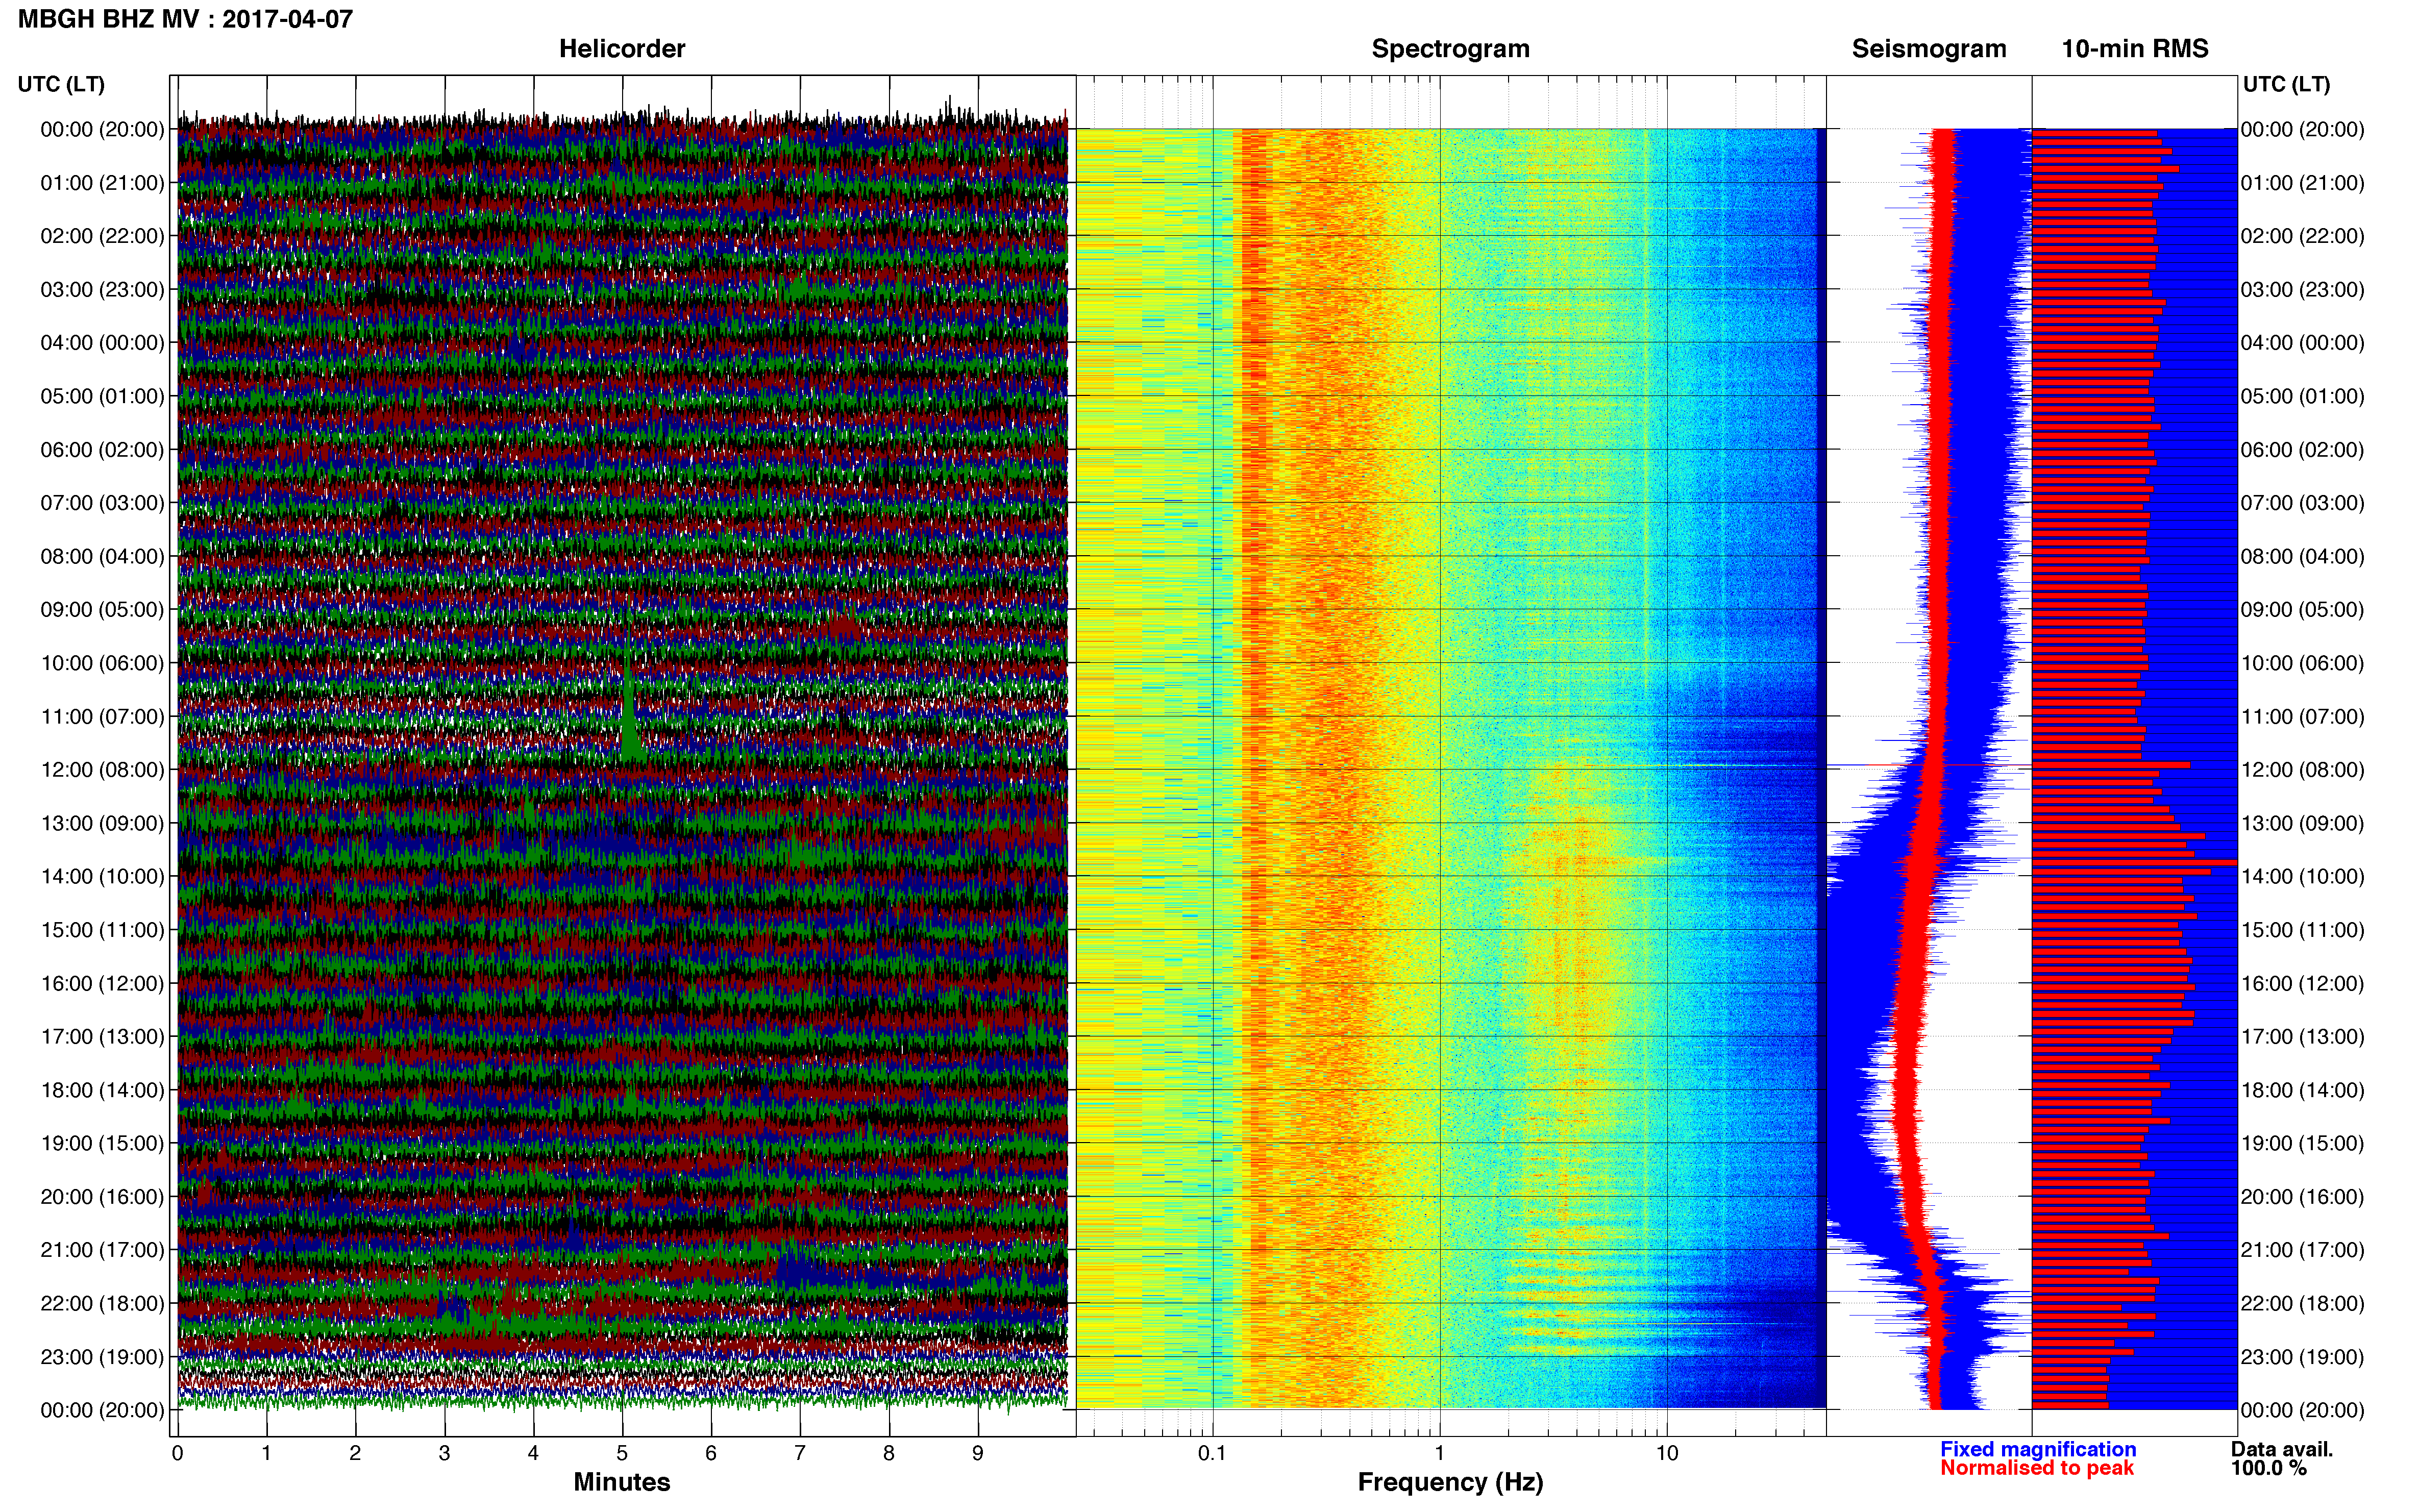Click frequency tick '10' under the Spectrogram
Viewport: 2419px width, 1512px height.
pyautogui.click(x=1666, y=1453)
